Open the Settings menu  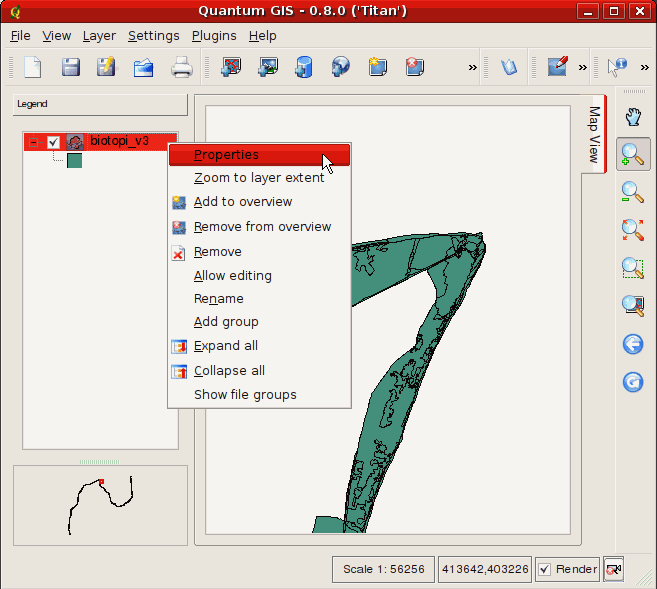(154, 36)
